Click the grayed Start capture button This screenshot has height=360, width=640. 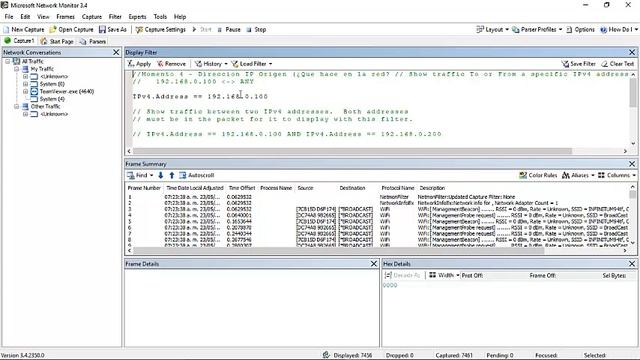(202, 29)
